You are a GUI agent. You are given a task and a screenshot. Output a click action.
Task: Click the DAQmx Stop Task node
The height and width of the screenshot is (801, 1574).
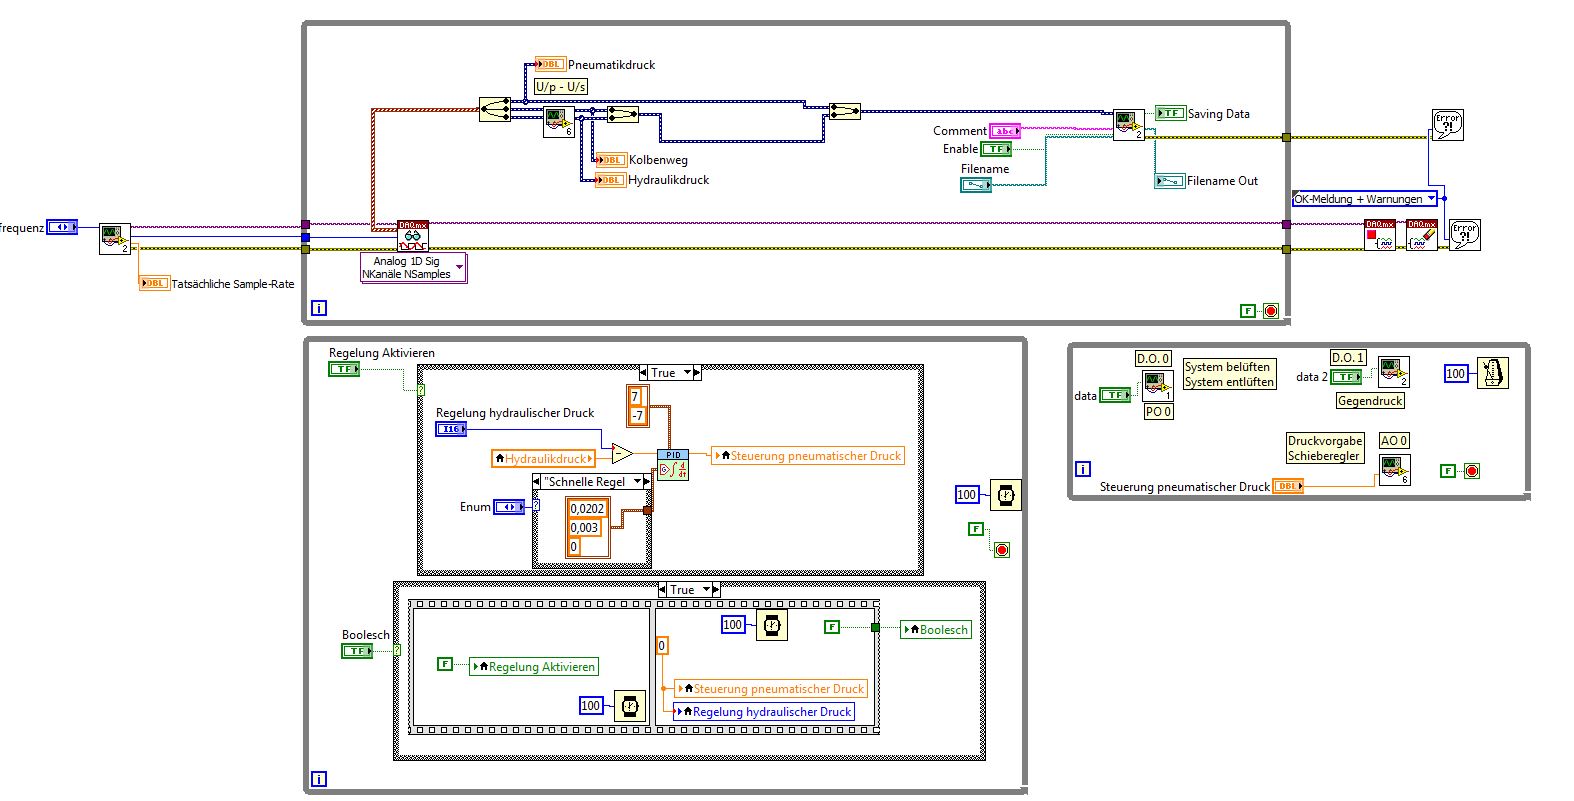click(1380, 235)
